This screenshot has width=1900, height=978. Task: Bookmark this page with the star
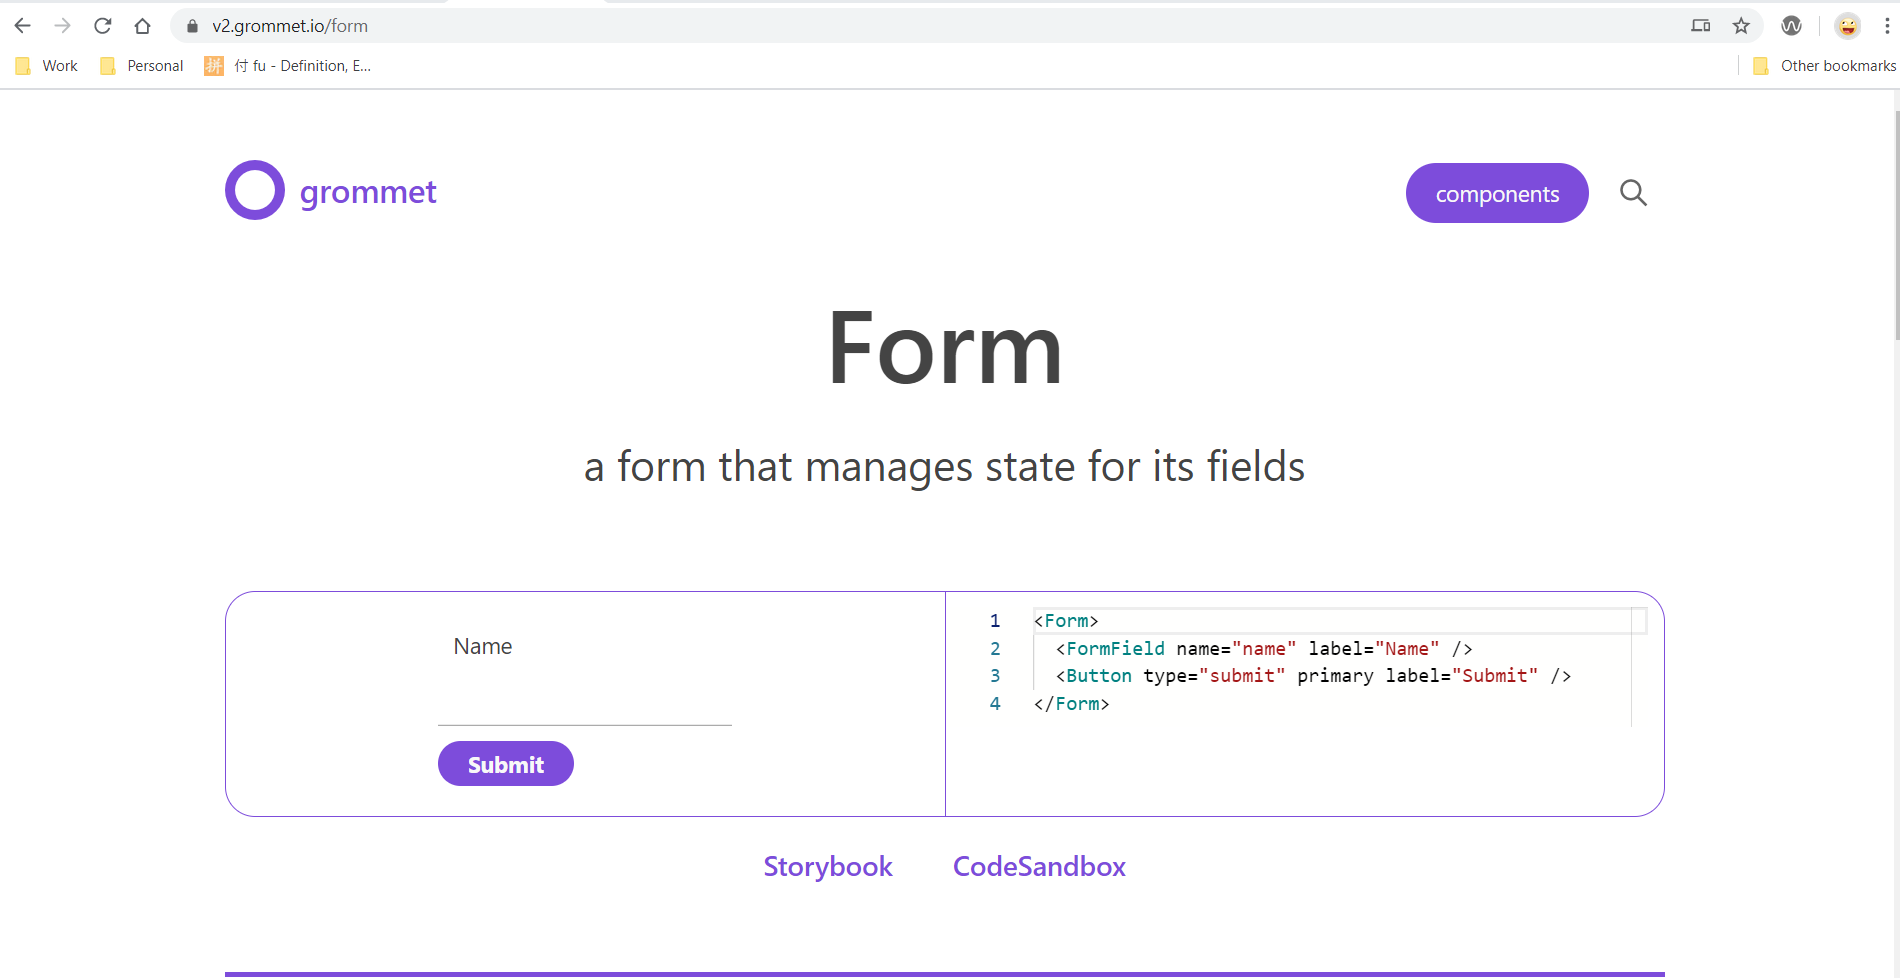coord(1741,25)
